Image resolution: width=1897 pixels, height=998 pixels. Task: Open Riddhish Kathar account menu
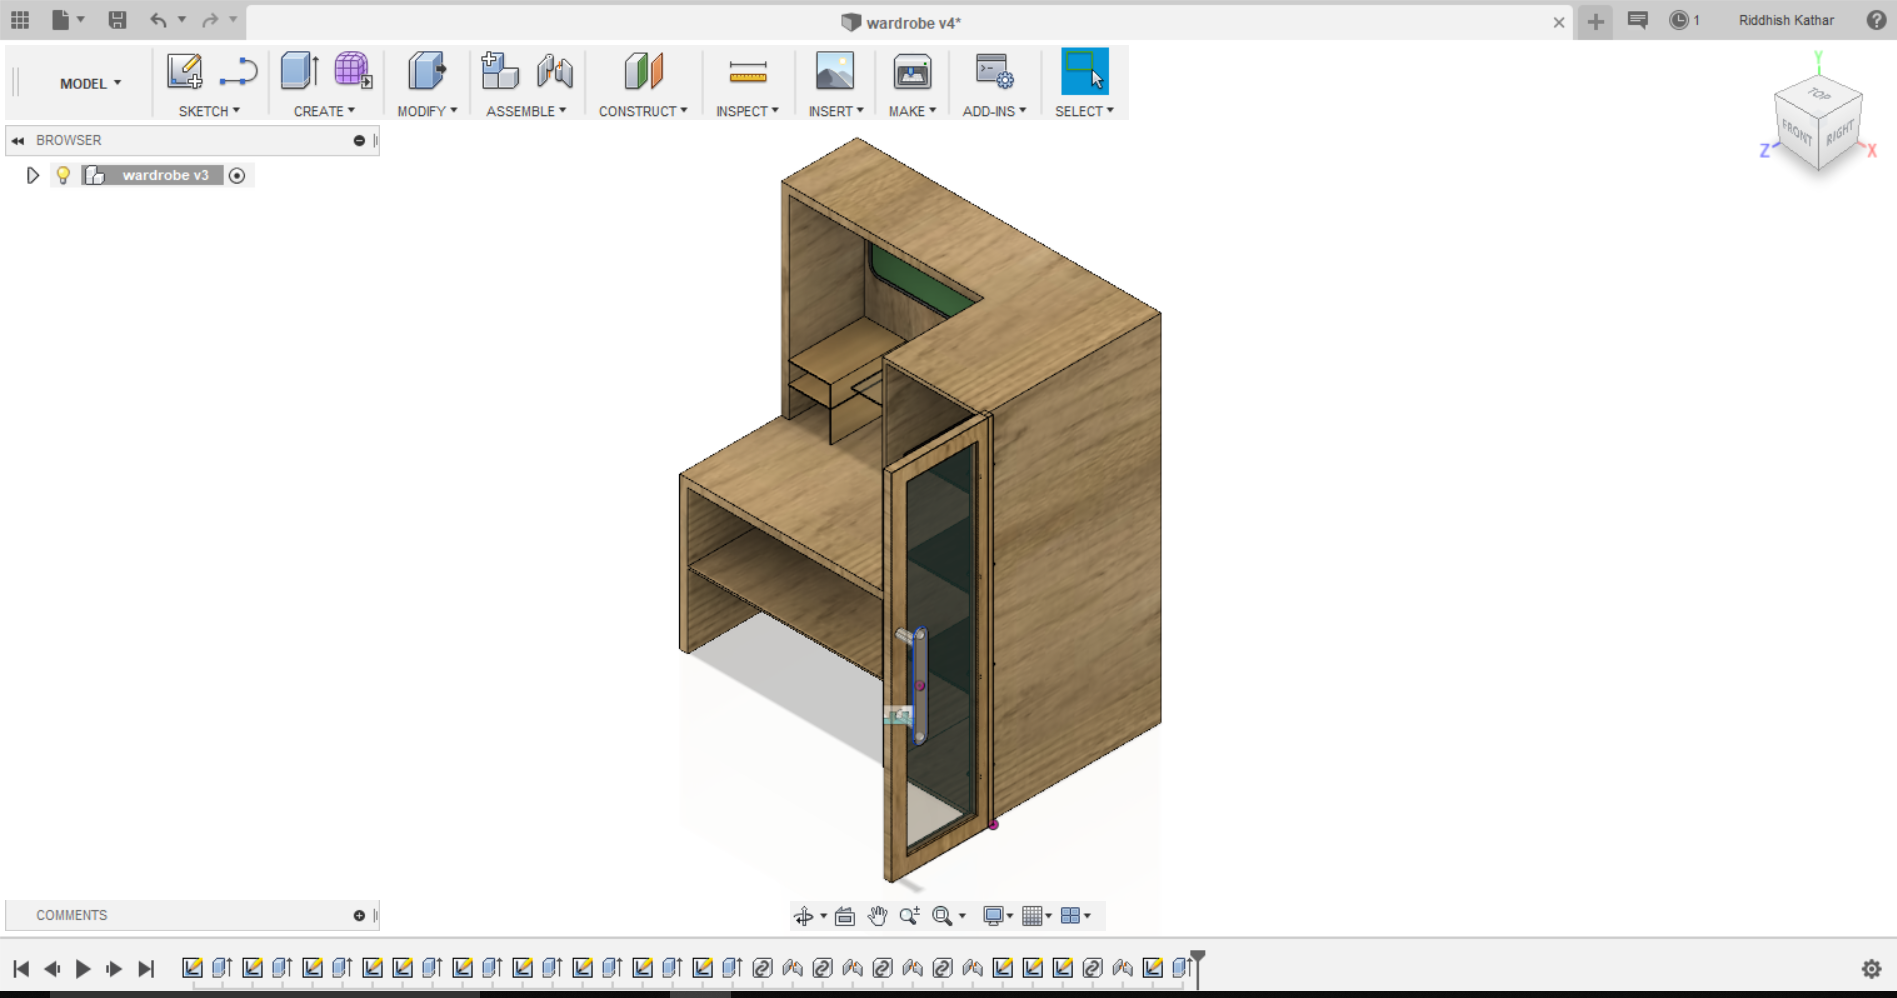click(x=1786, y=20)
